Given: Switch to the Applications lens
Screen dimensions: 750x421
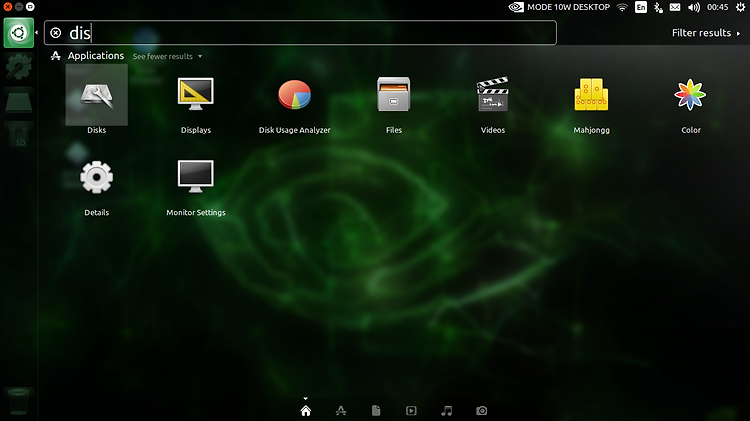Looking at the screenshot, I should pos(341,410).
